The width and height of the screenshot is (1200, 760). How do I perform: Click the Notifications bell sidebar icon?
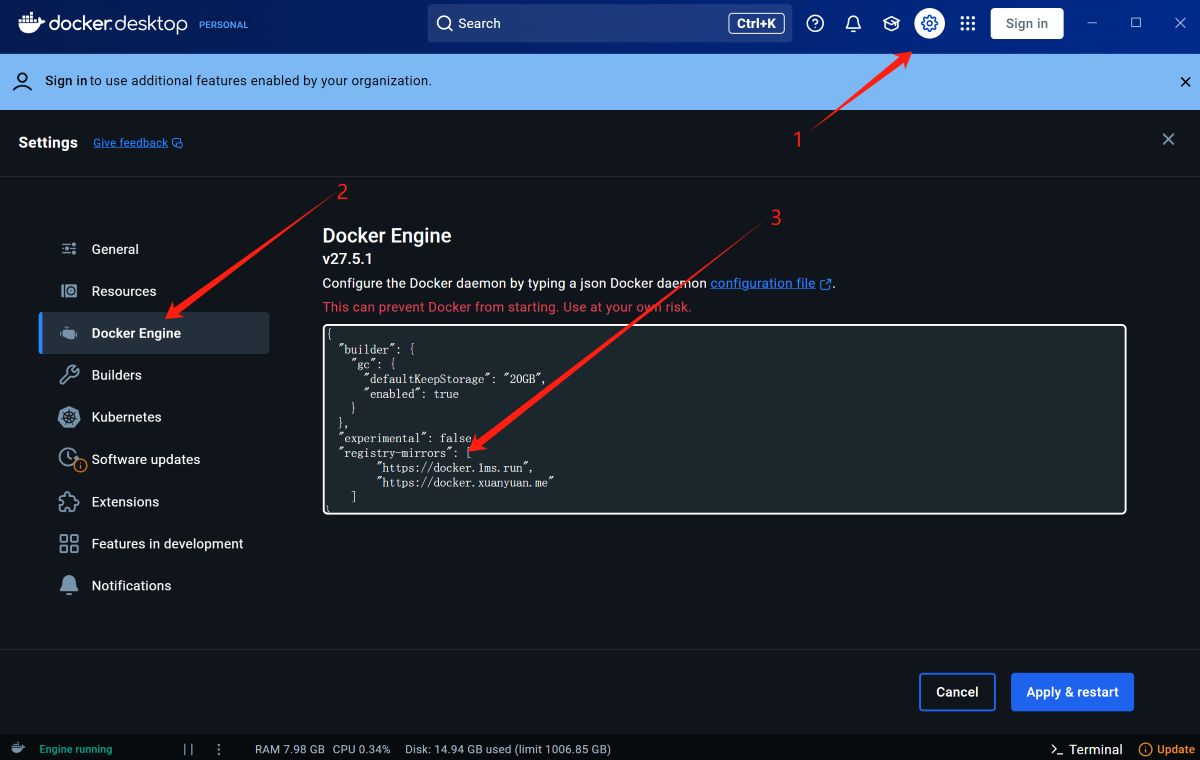(x=69, y=585)
